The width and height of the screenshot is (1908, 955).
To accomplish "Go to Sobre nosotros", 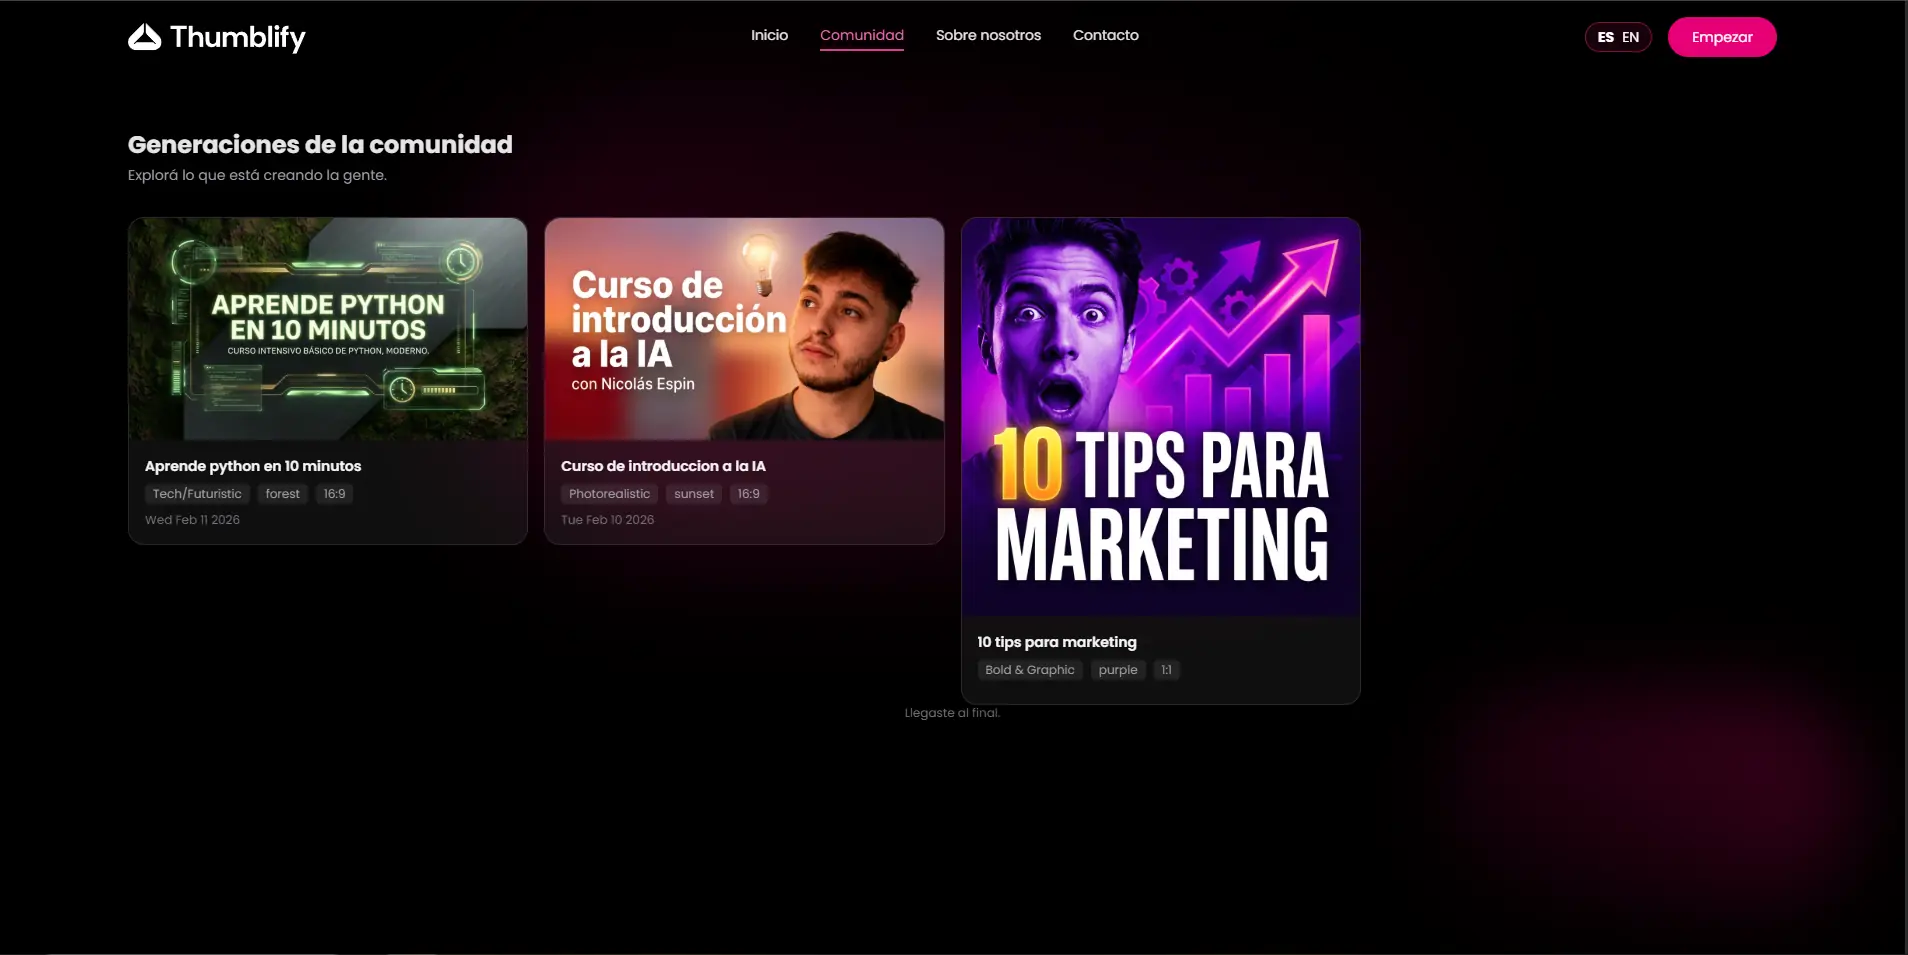I will tap(988, 35).
